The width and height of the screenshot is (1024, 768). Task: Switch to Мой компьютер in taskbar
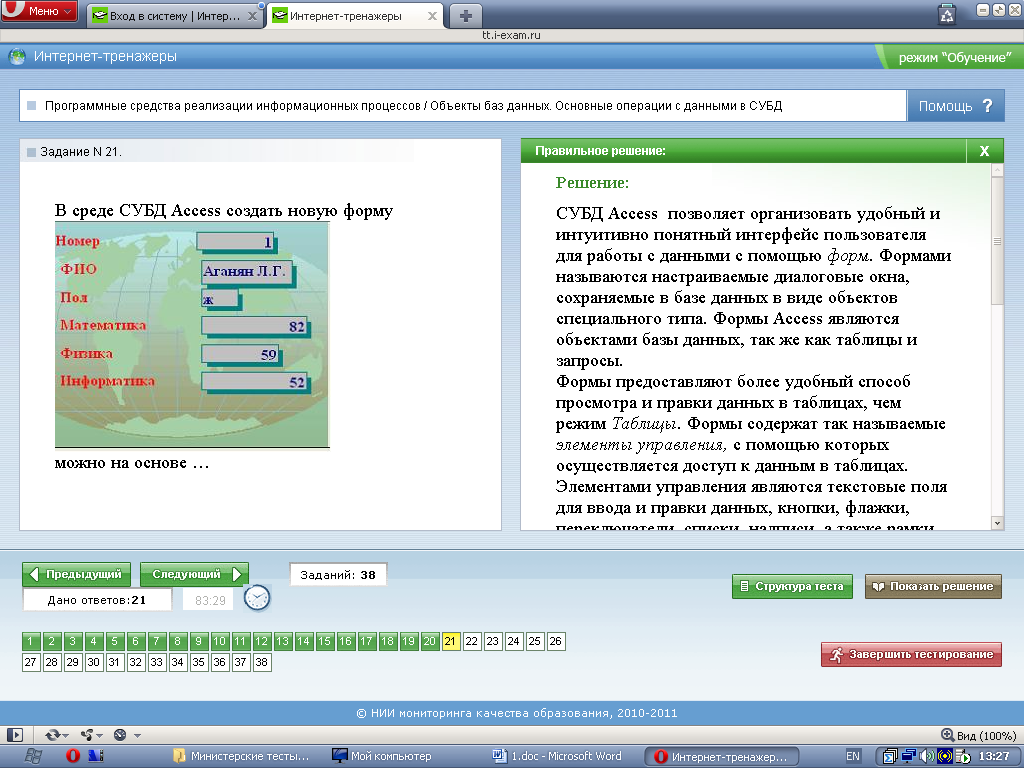(383, 756)
